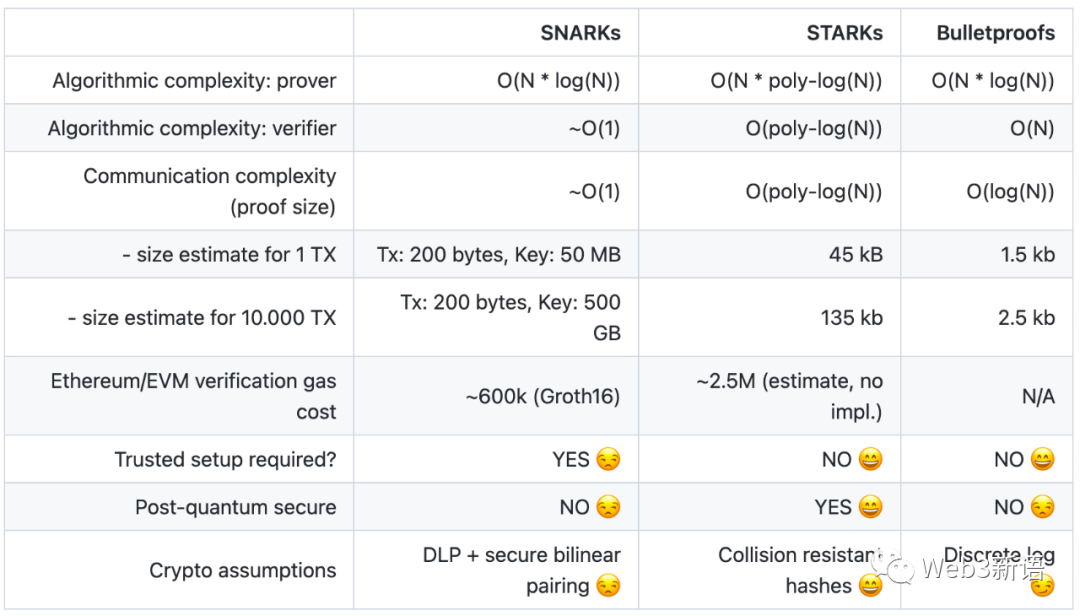Click the Crypto assumptions row label

click(x=242, y=570)
